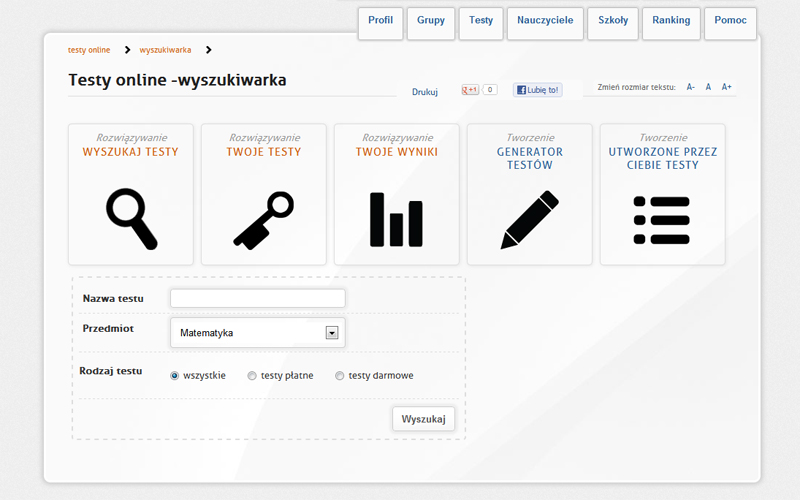
Task: Reset text size with plain A
Action: tap(708, 87)
